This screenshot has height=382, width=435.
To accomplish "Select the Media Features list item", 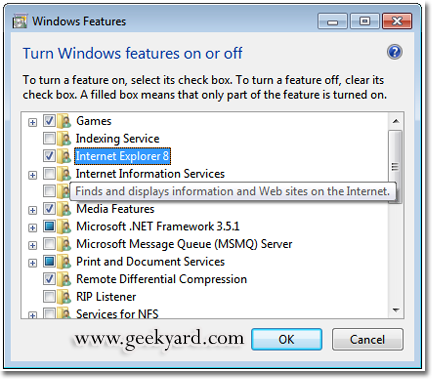I will (115, 209).
